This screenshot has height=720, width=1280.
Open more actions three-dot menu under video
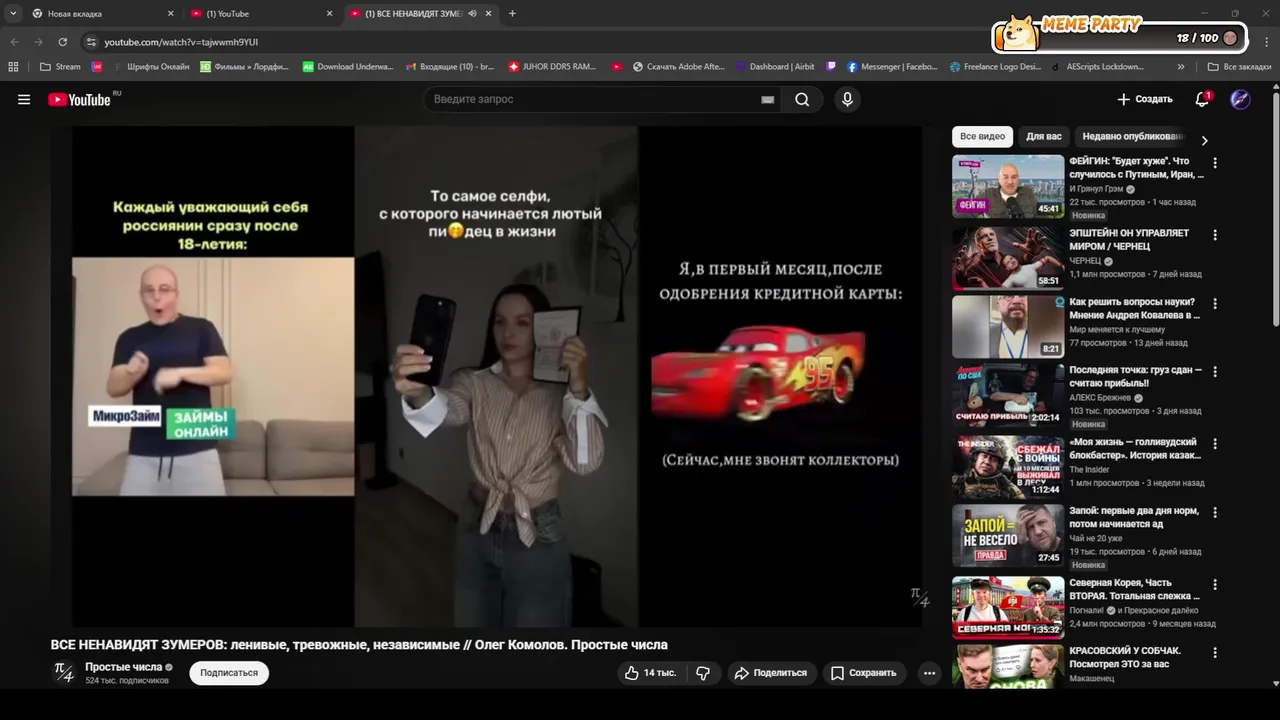pos(929,673)
